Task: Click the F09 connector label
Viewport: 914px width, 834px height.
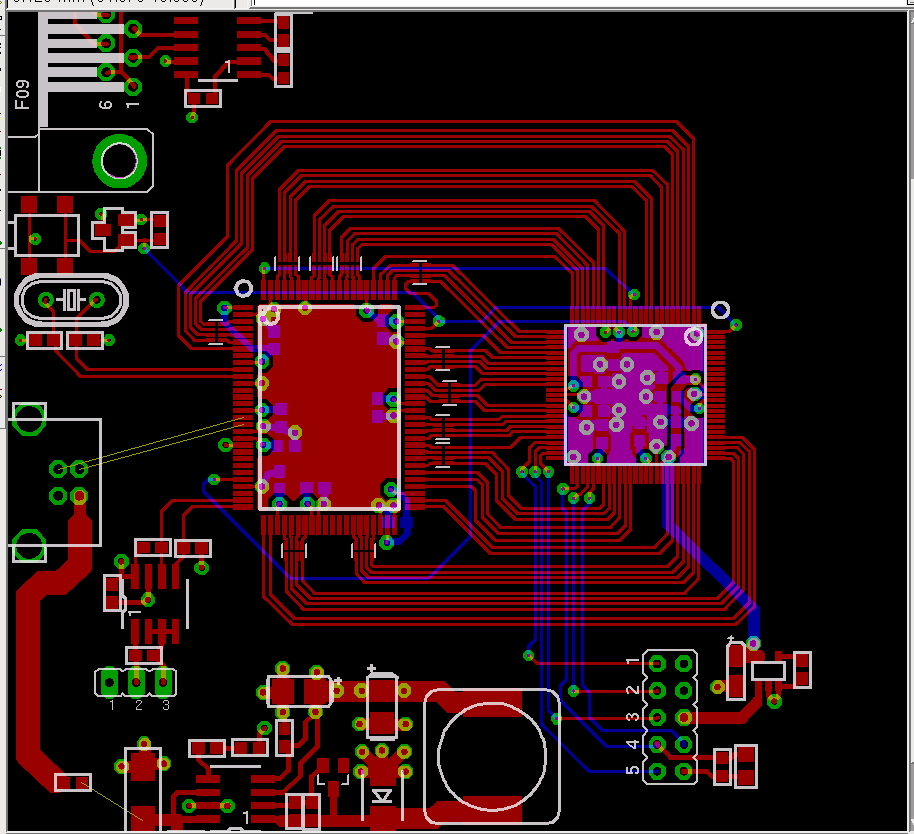Action: 22,93
